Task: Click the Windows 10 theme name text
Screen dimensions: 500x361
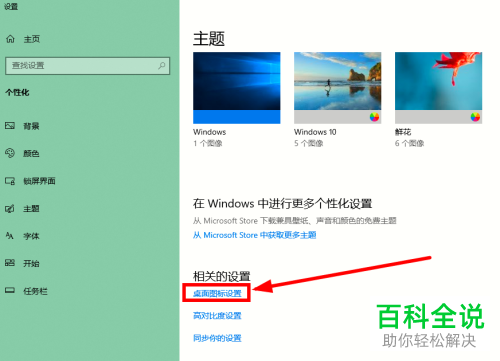Action: point(315,132)
